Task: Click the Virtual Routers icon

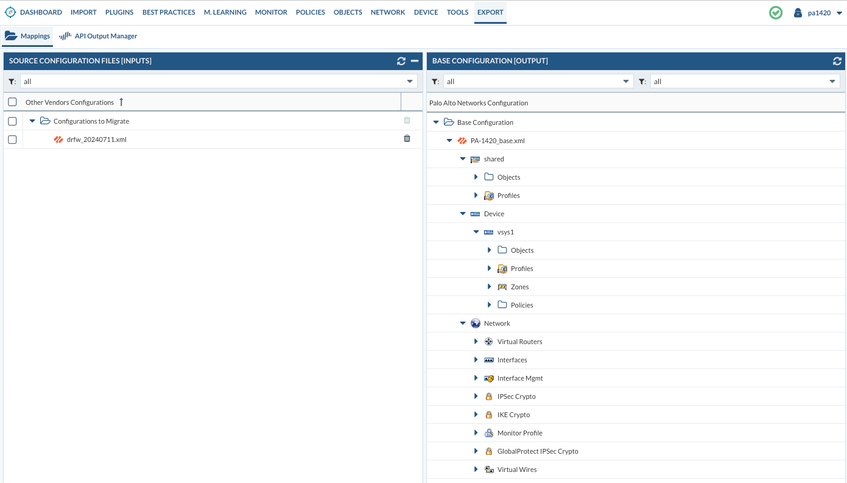Action: point(489,341)
